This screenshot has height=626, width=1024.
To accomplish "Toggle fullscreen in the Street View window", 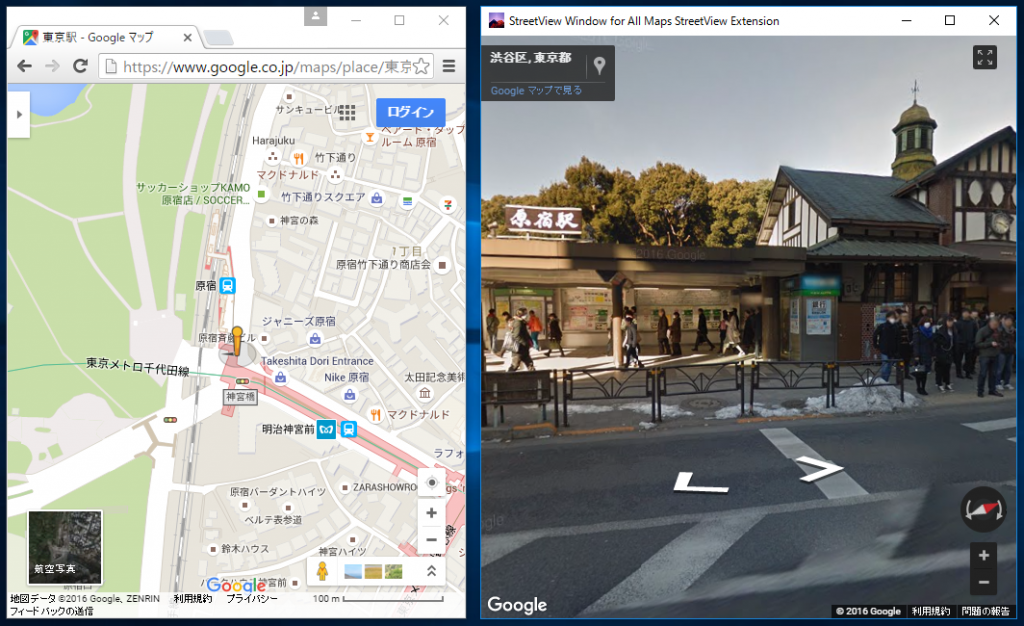I will tap(984, 58).
